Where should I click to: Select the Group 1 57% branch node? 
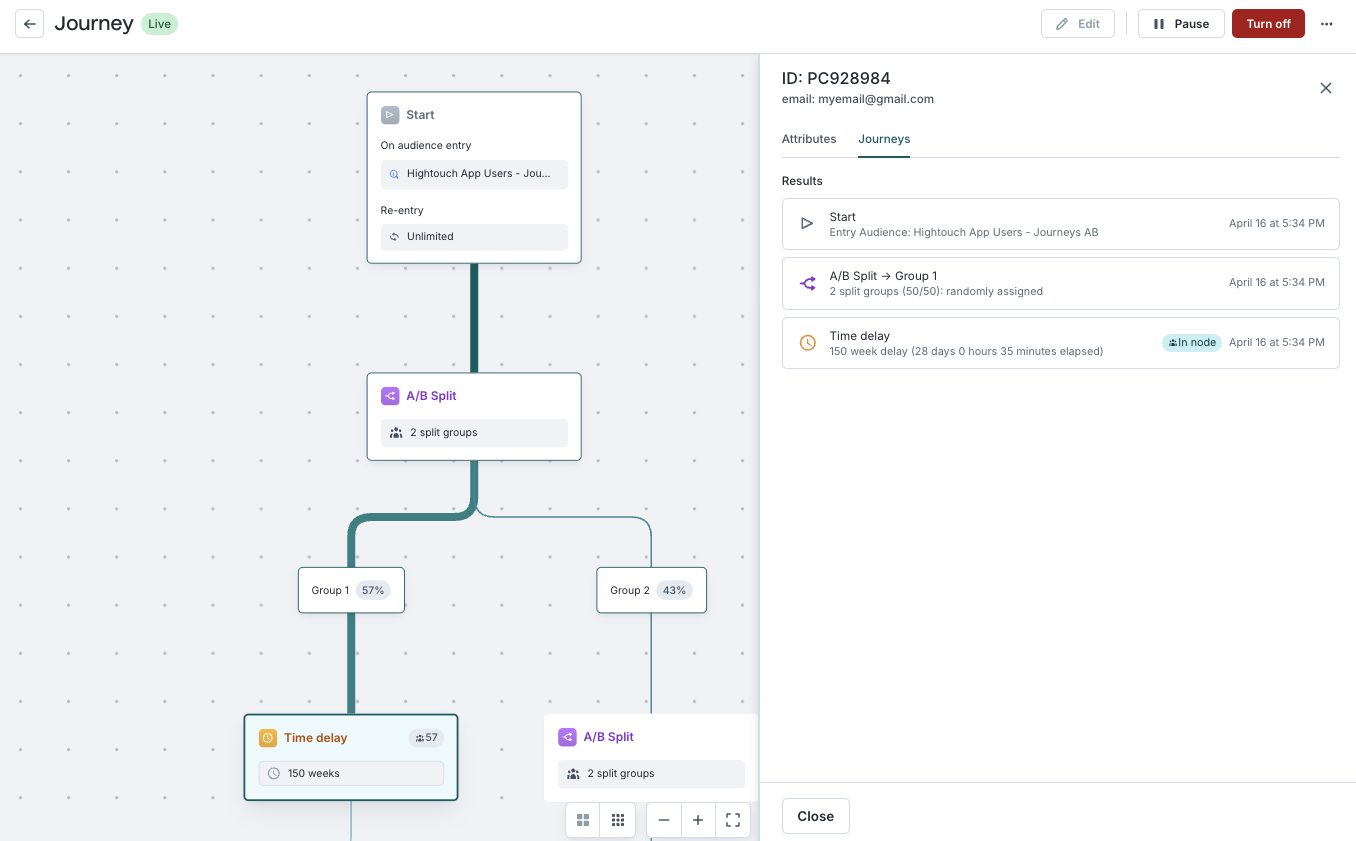click(x=351, y=590)
